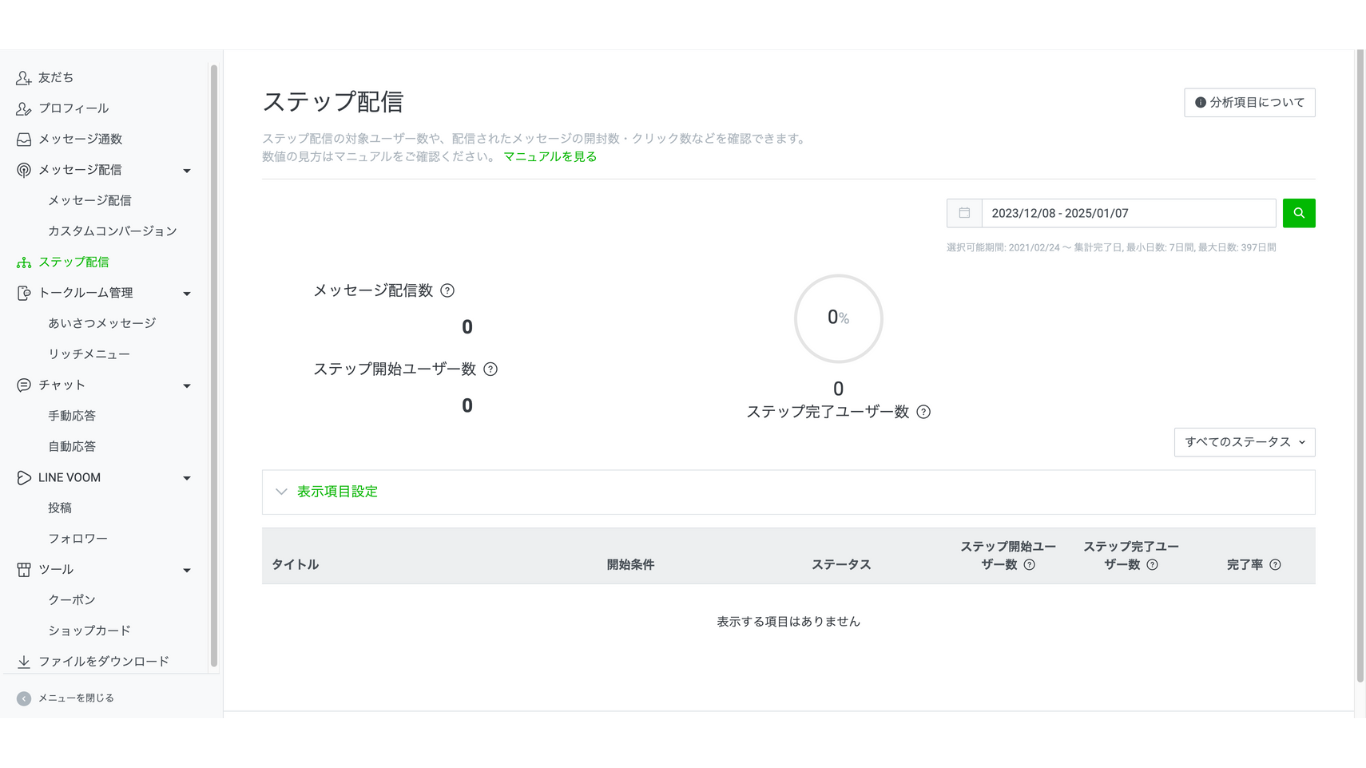Screen dimensions: 1366x768
Task: Click the page vertical scrollbar on right
Action: (x=1360, y=365)
